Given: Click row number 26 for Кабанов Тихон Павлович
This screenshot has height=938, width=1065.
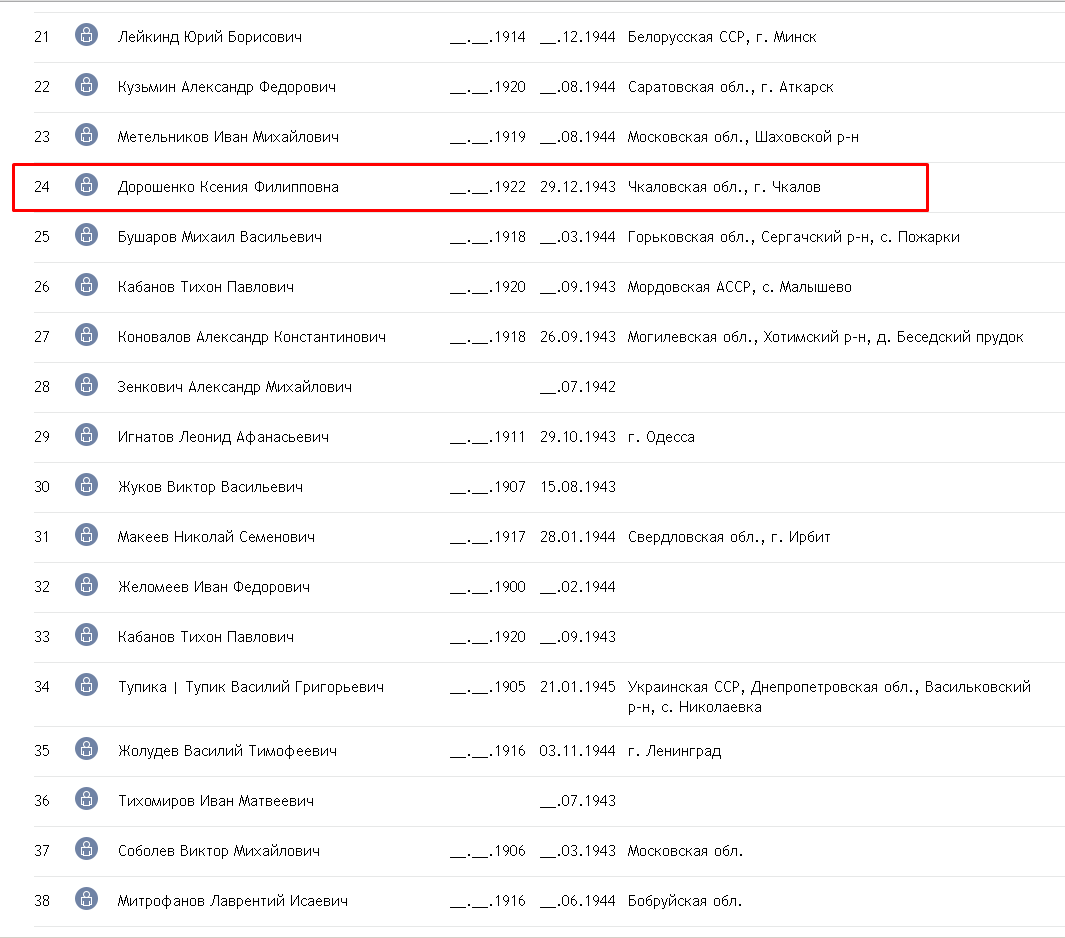Looking at the screenshot, I should point(42,287).
